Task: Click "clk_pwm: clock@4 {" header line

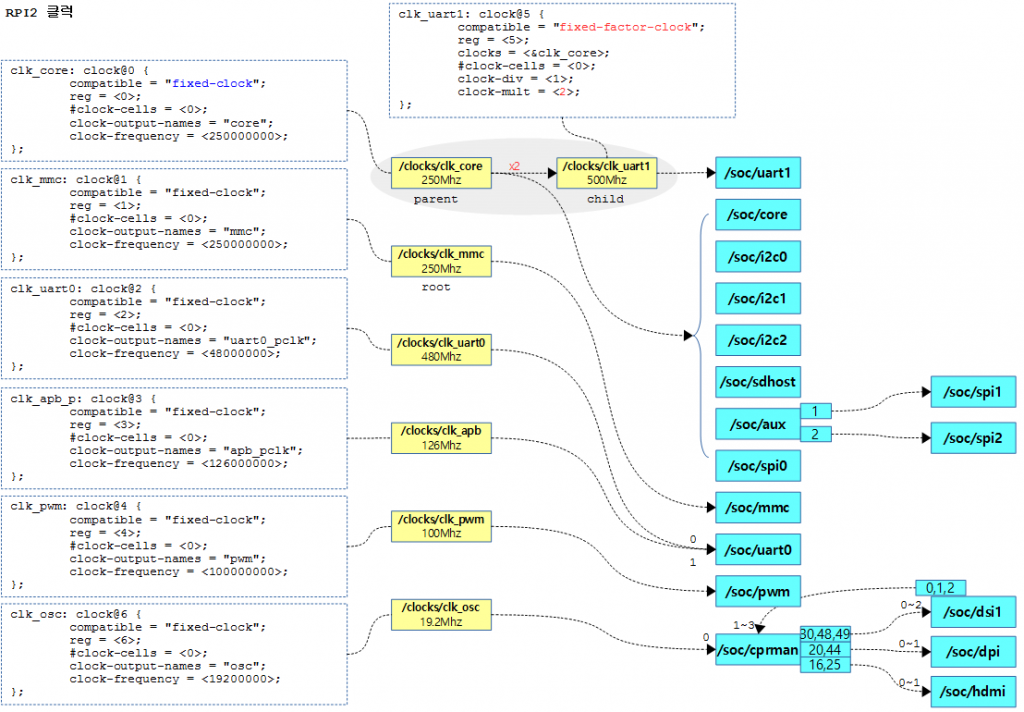Action: click(76, 506)
